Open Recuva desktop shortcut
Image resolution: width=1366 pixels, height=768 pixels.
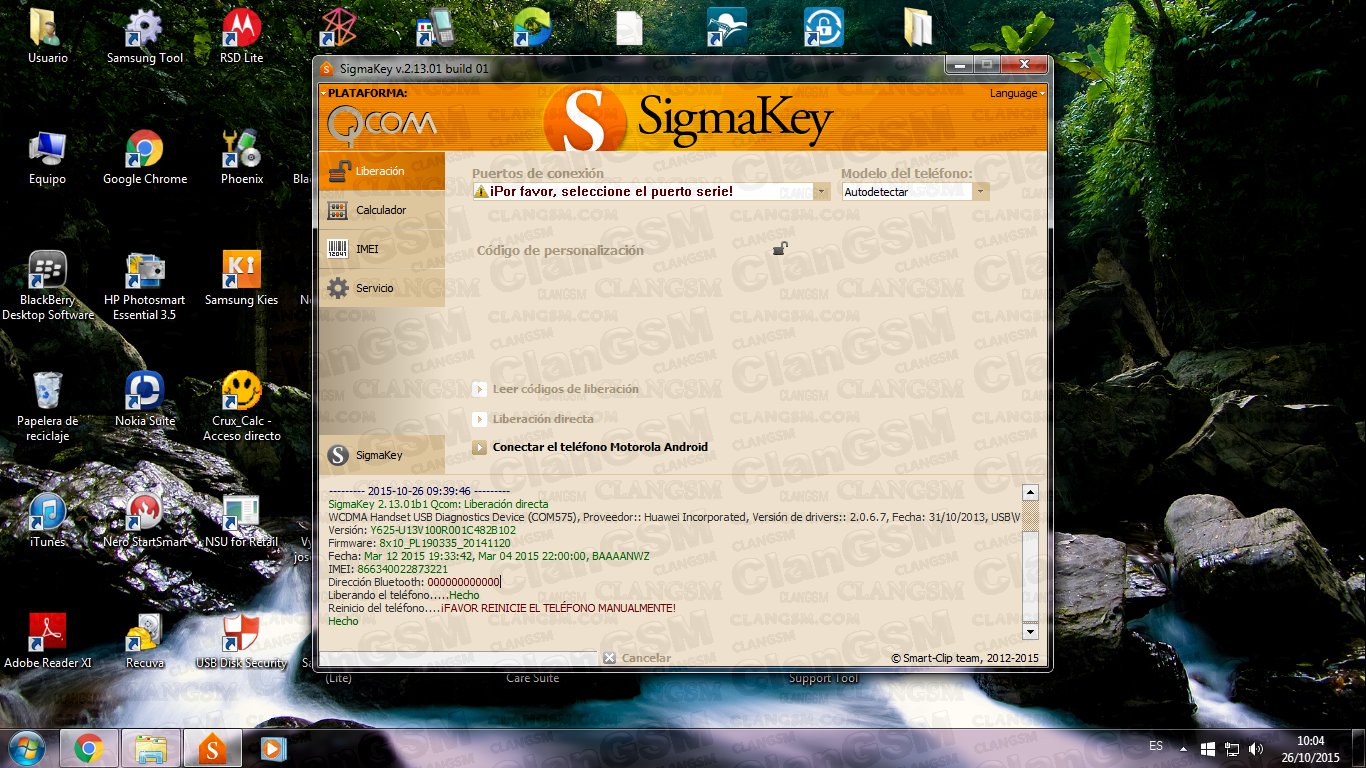pyautogui.click(x=145, y=641)
